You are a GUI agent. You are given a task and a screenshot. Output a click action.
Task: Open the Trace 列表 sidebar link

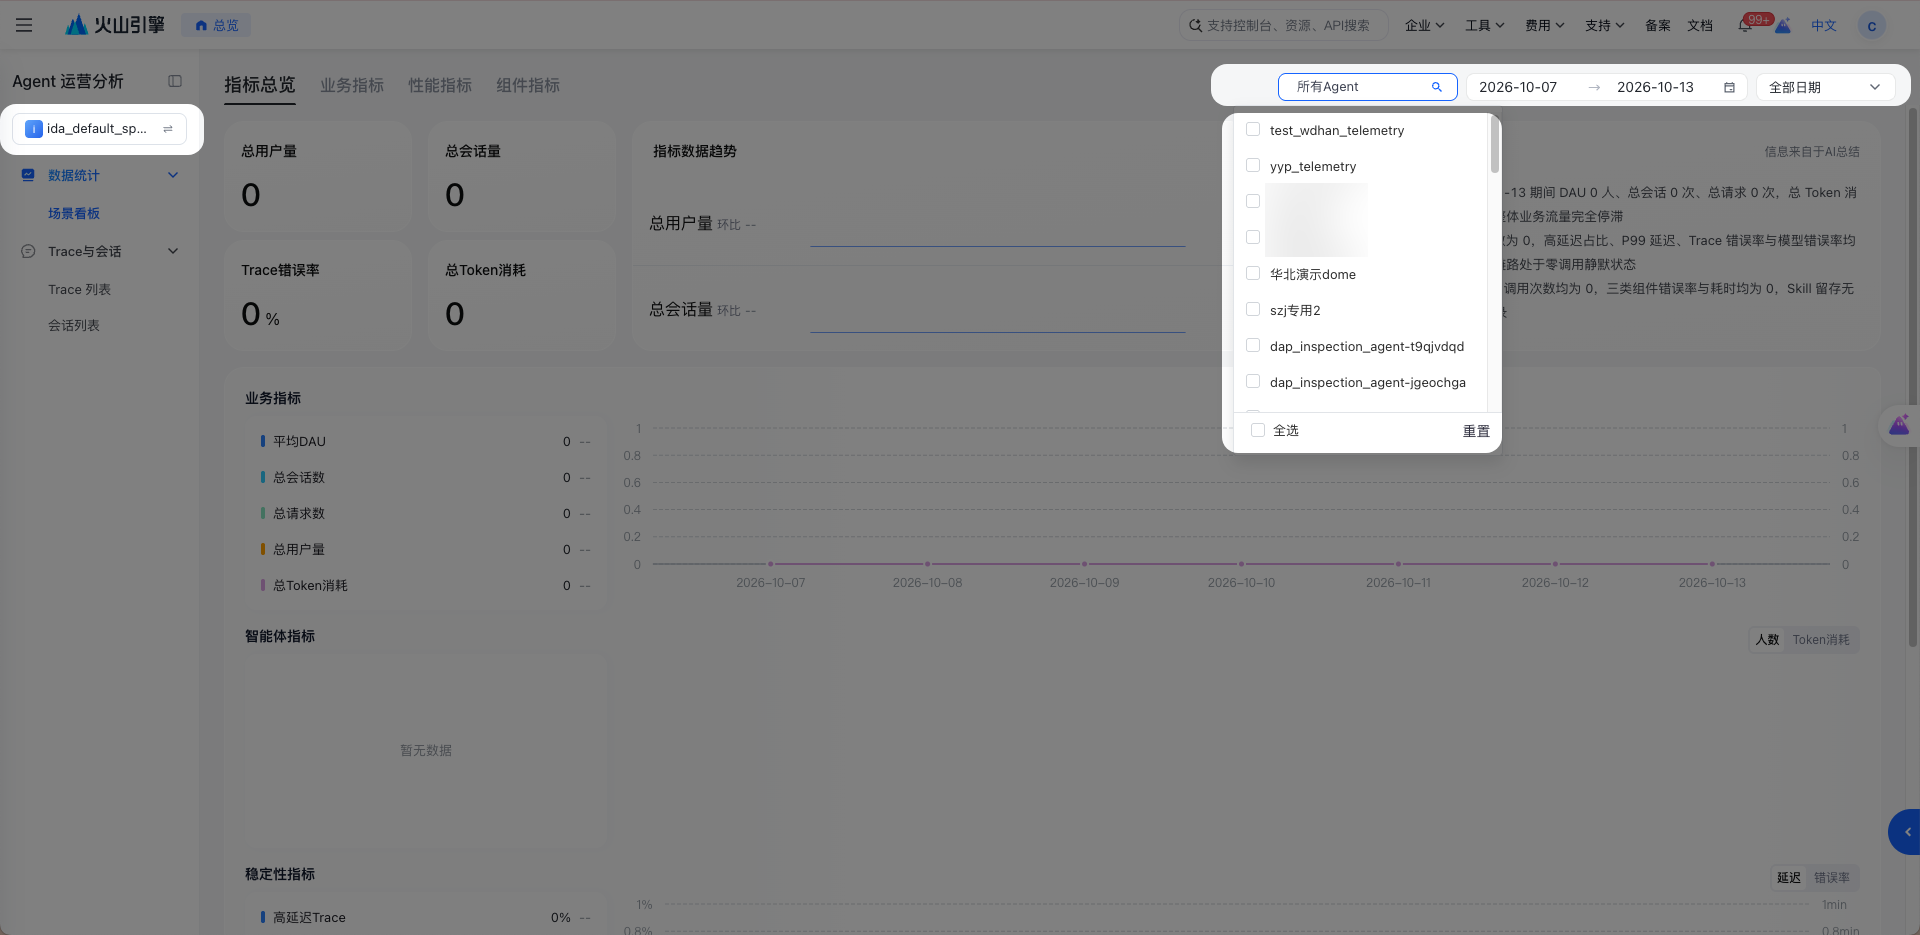click(x=79, y=289)
